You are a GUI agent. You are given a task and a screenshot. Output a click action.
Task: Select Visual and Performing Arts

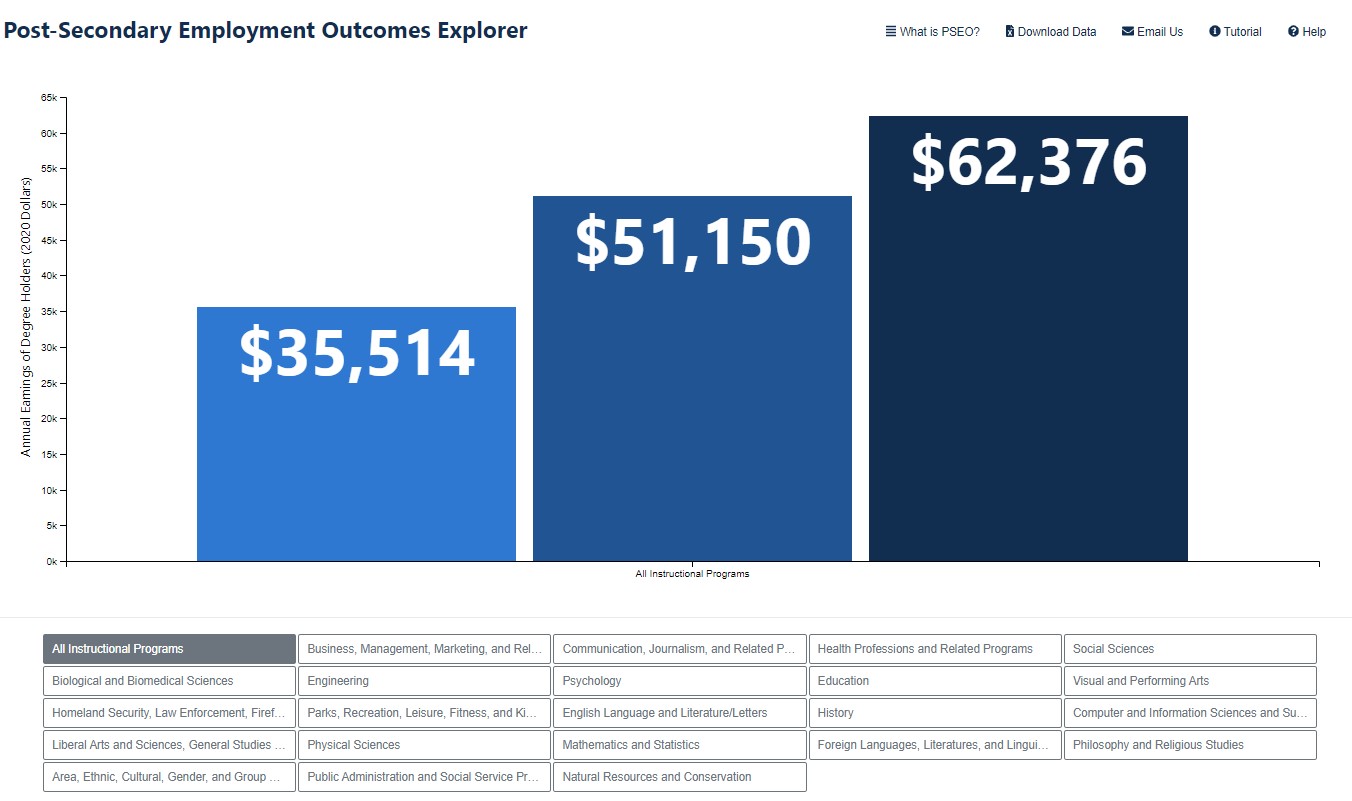coord(1190,681)
